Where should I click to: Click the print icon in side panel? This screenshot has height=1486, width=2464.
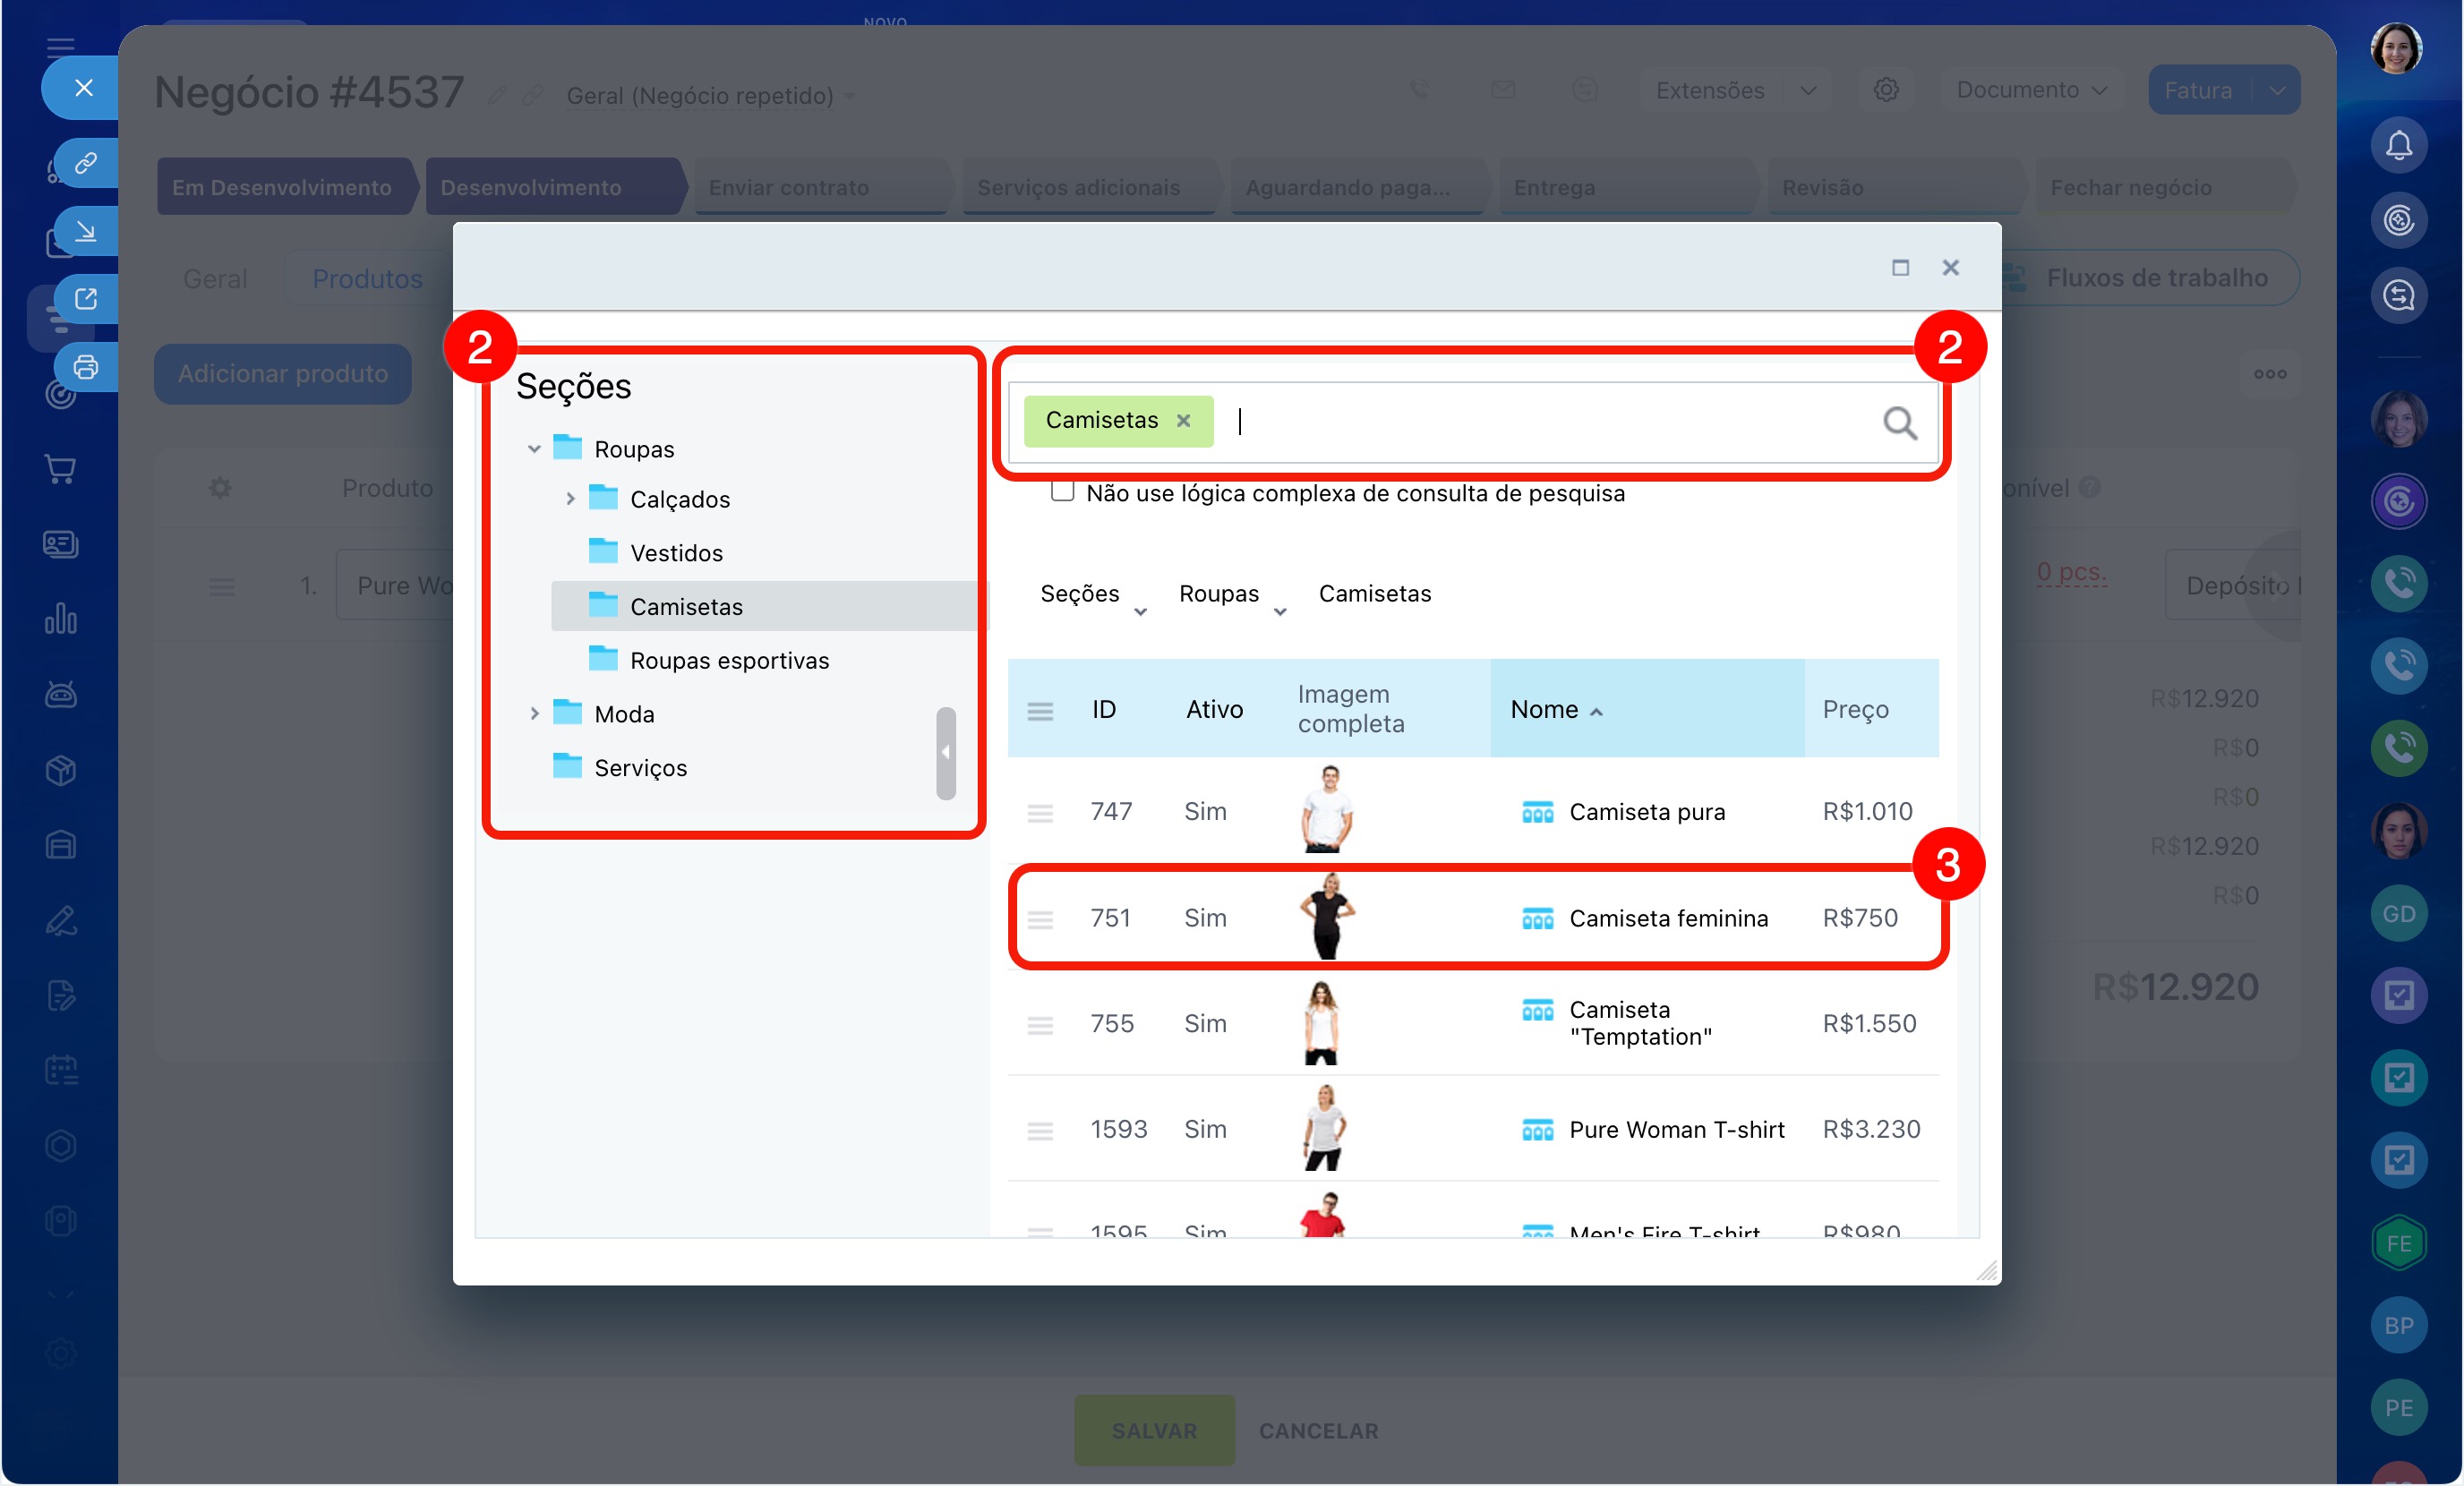86,367
